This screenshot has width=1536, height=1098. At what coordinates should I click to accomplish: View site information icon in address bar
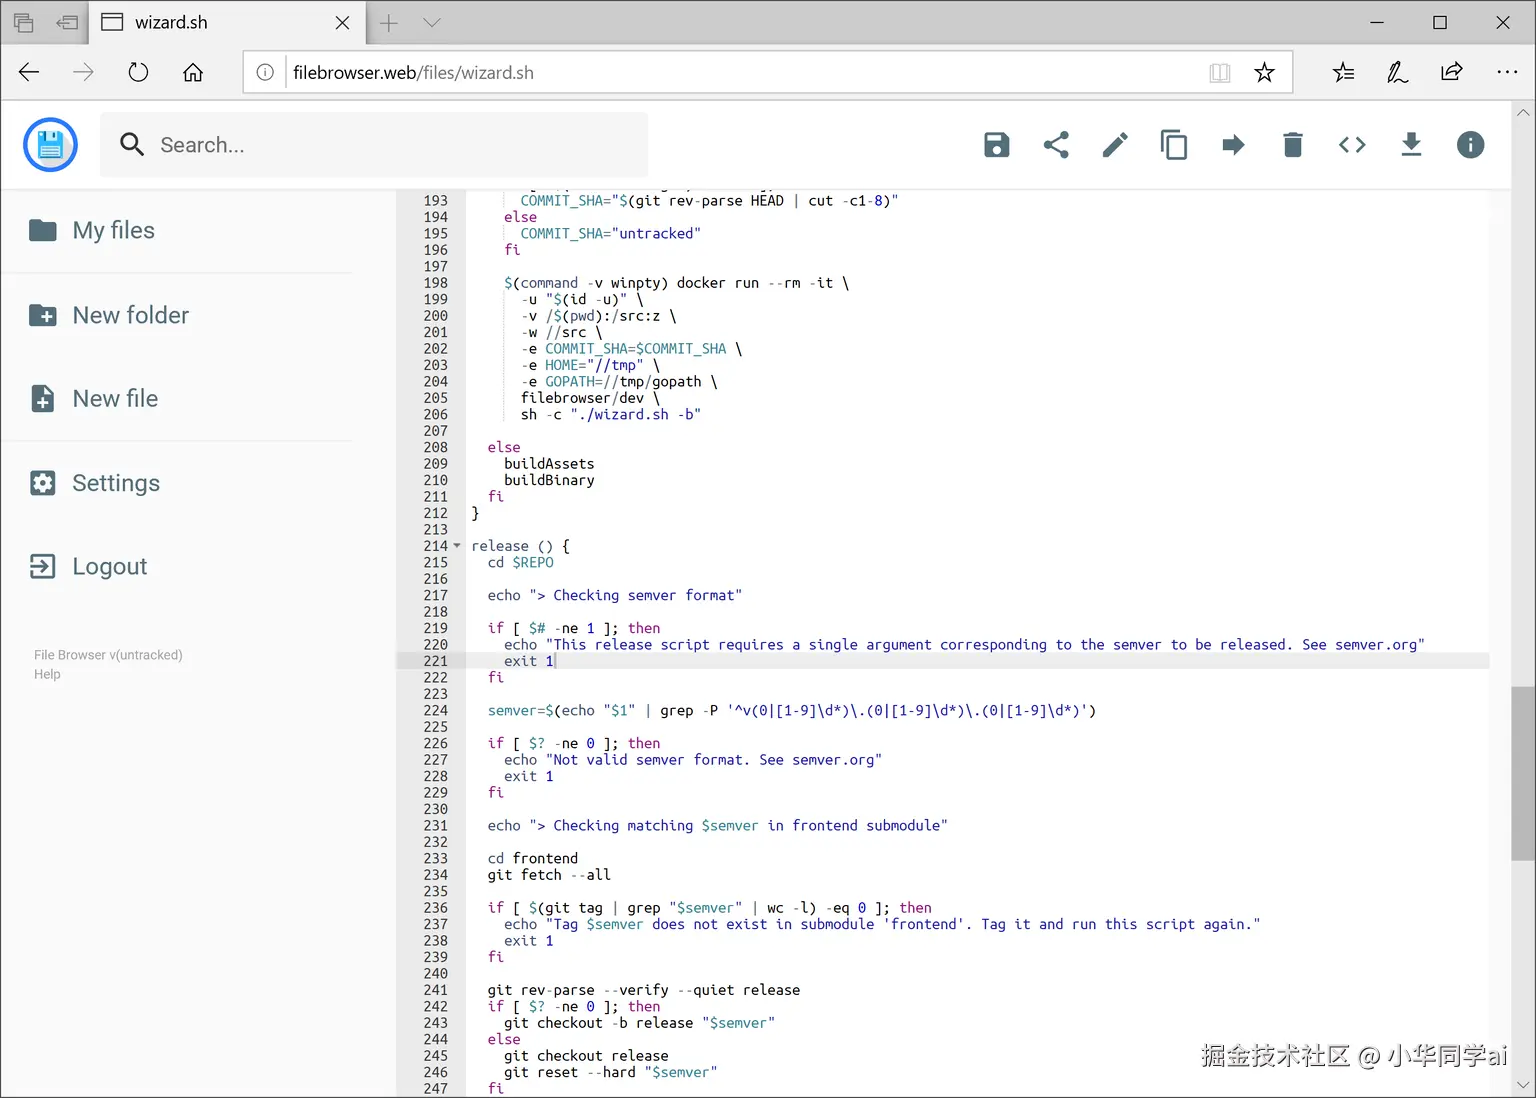(x=265, y=72)
